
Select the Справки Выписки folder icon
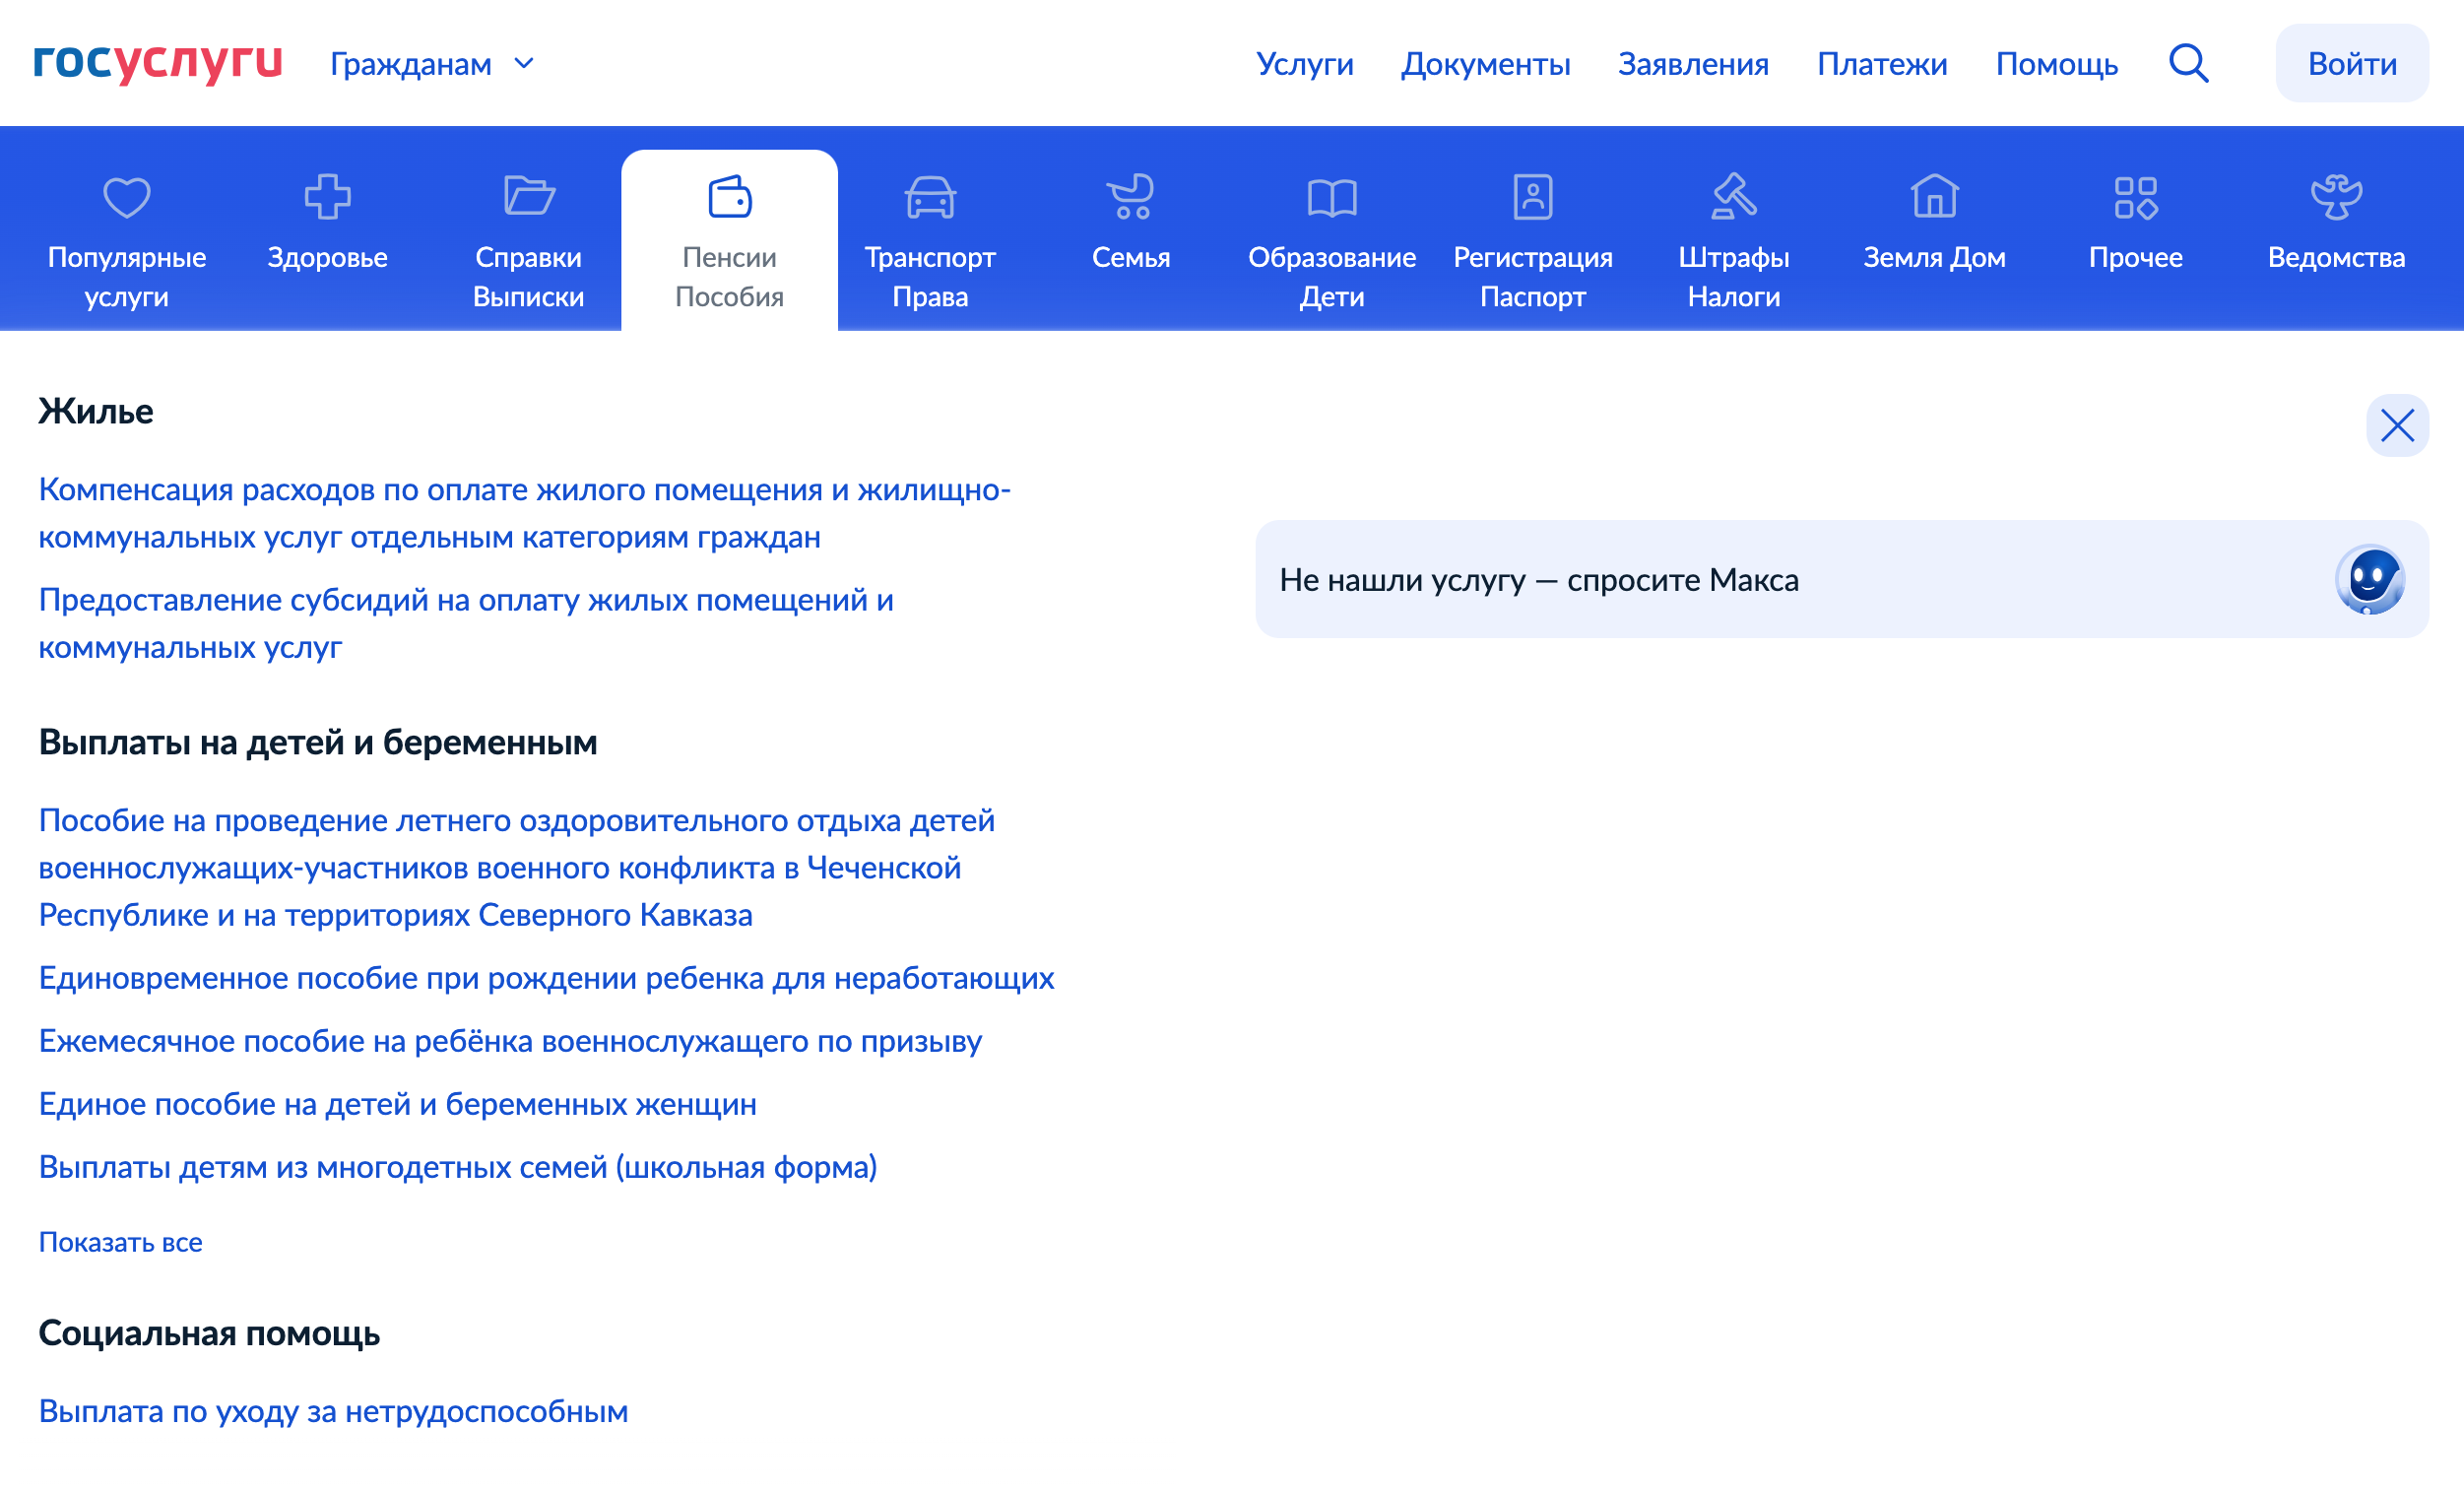pyautogui.click(x=529, y=196)
